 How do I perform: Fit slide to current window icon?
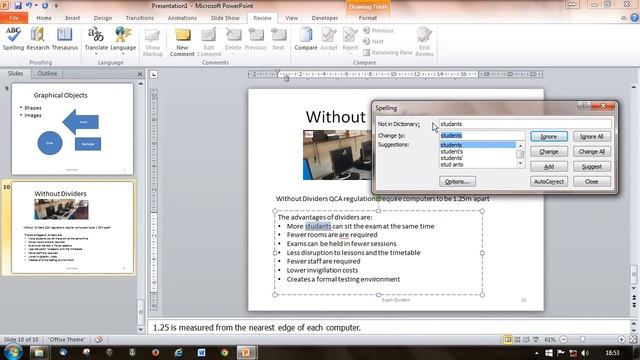(633, 340)
